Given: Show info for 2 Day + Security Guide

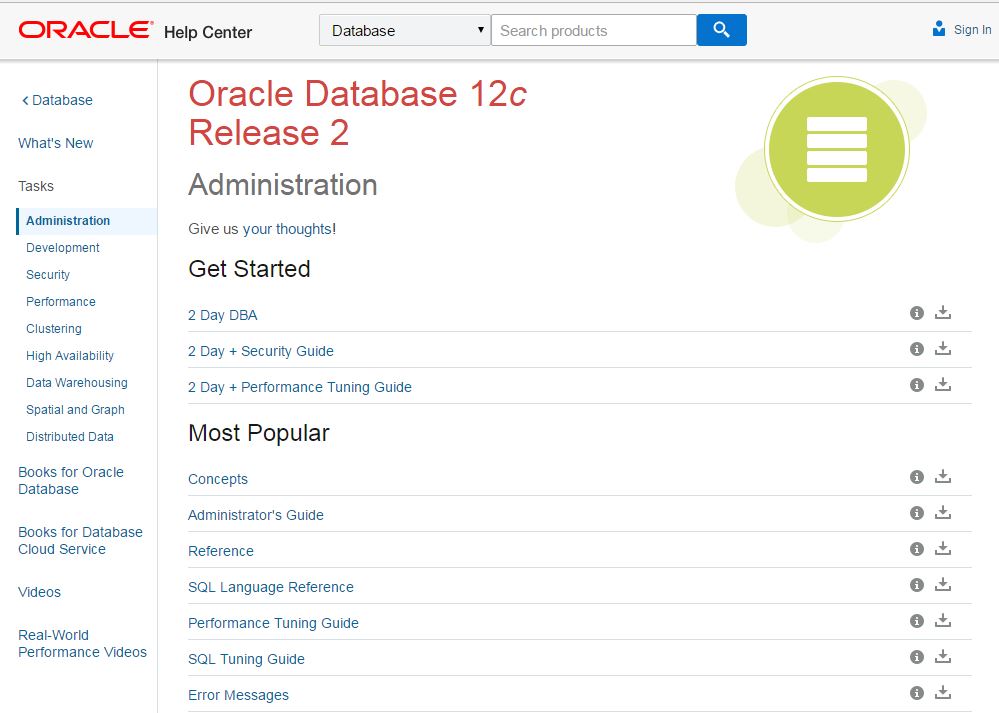Looking at the screenshot, I should (x=917, y=349).
